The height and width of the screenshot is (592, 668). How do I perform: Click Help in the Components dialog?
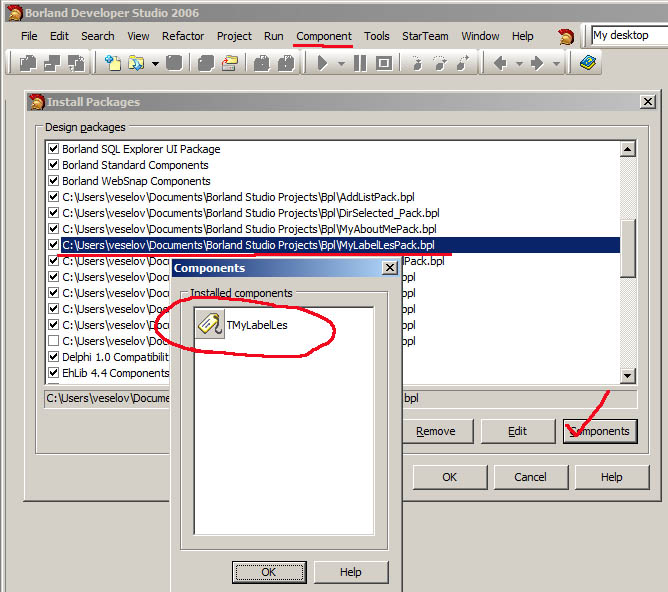click(x=351, y=572)
